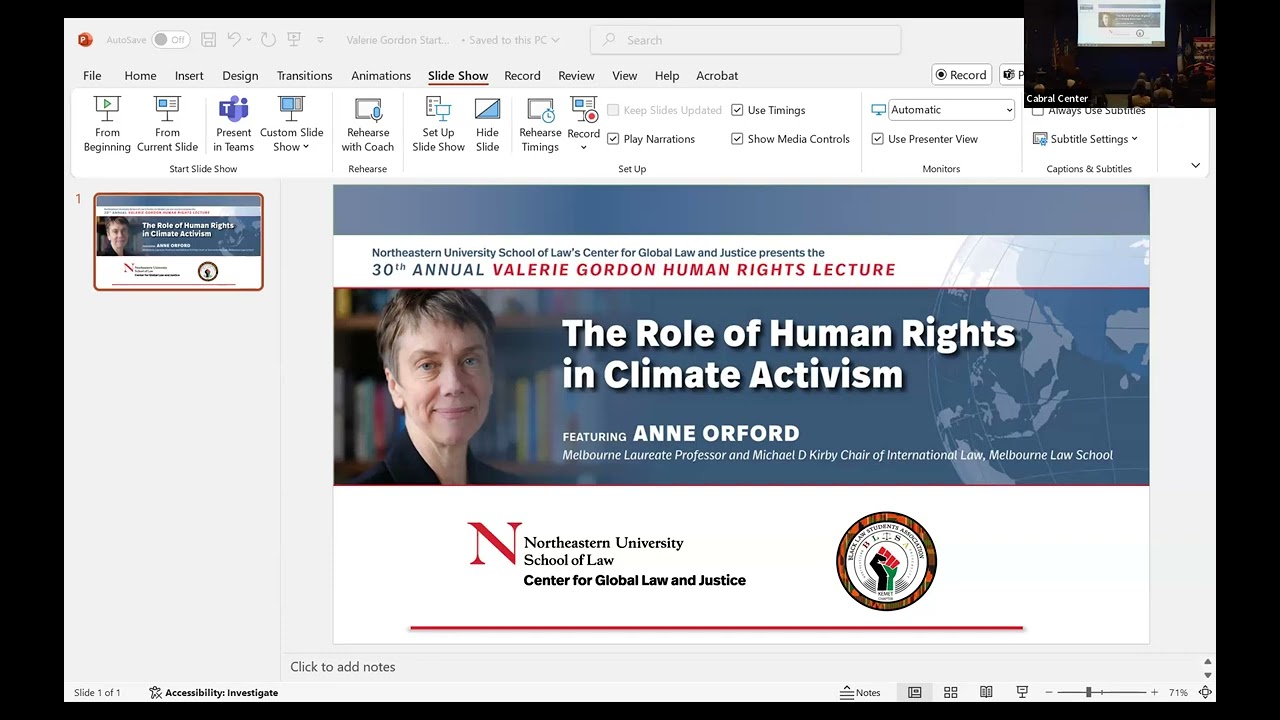Open the Automatic monitor combo box
Image resolution: width=1280 pixels, height=720 pixels.
[x=951, y=110]
